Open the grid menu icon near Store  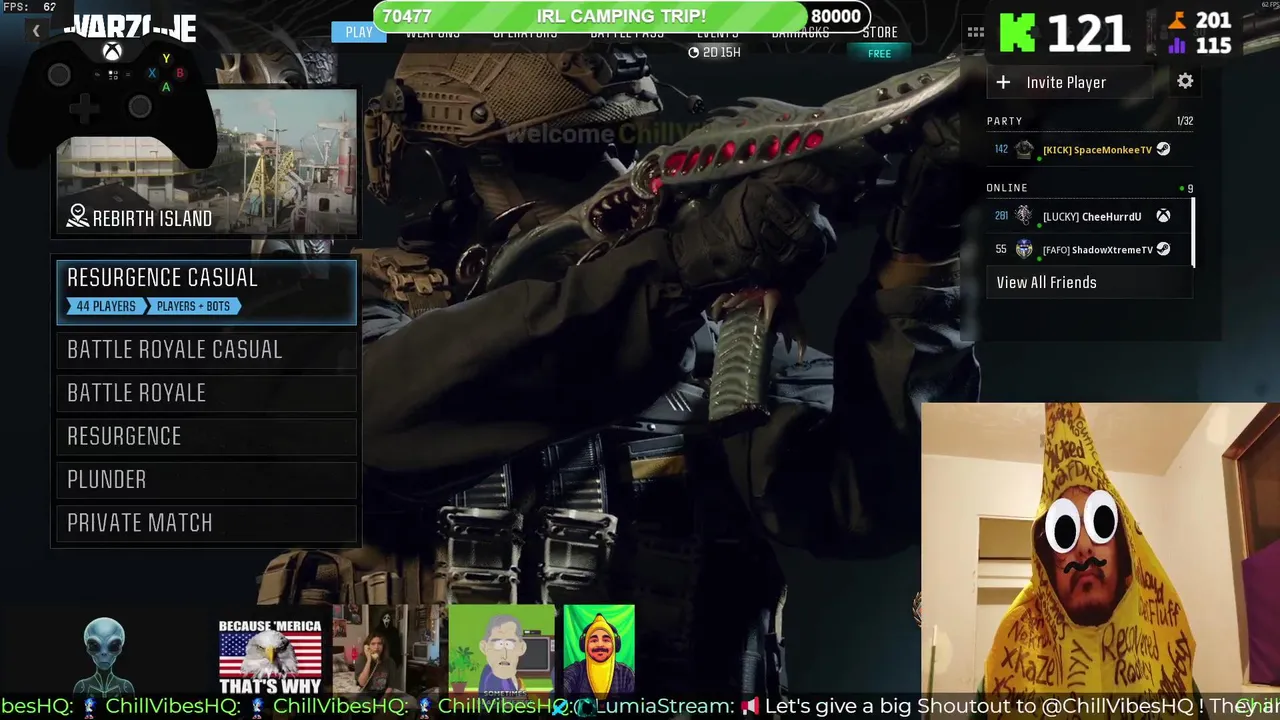click(x=975, y=32)
